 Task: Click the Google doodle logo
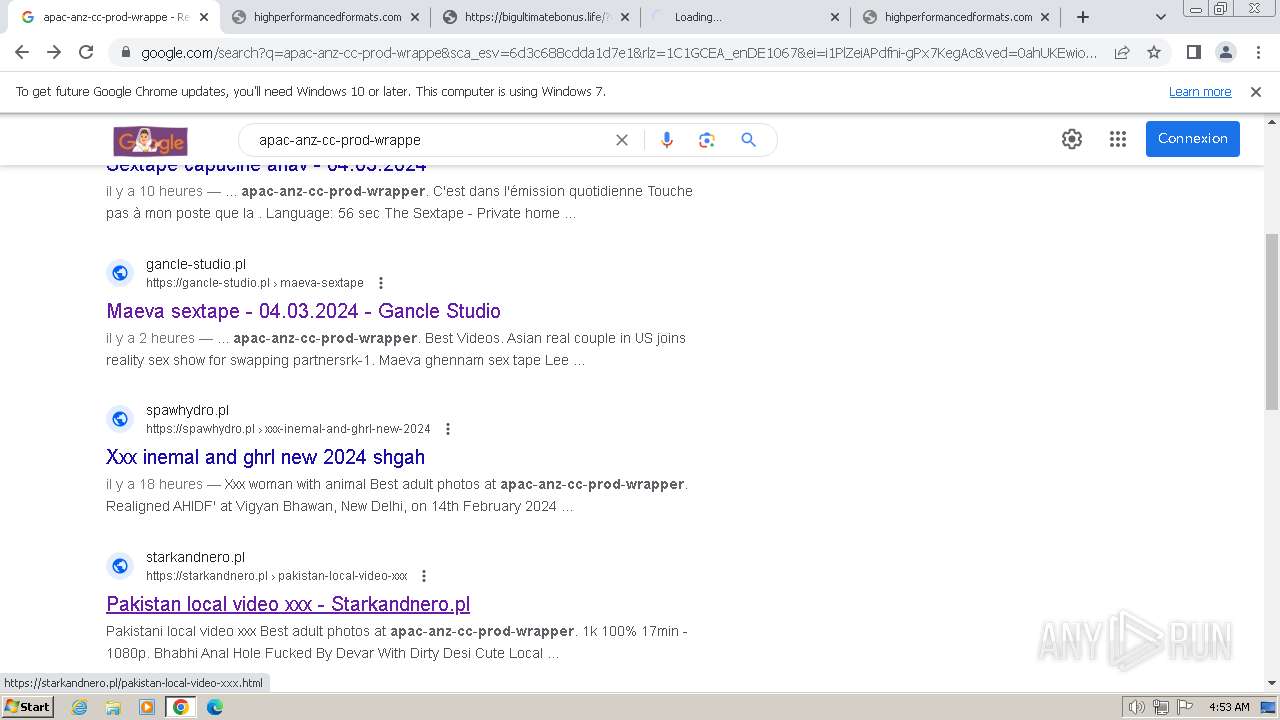[x=150, y=140]
